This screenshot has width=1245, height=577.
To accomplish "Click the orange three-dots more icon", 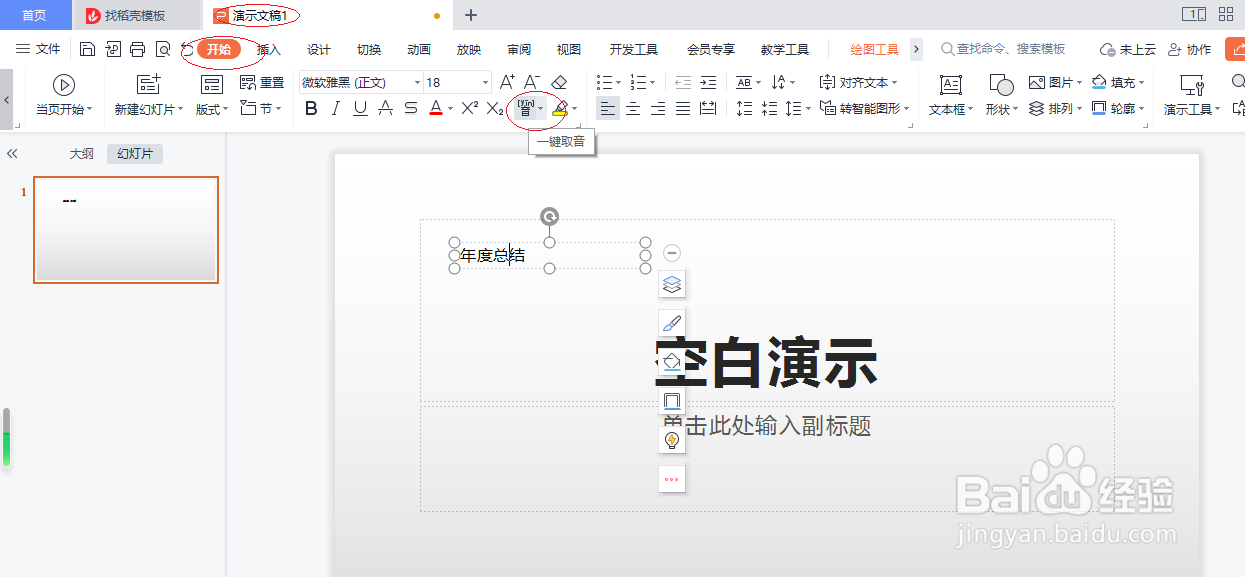I will coord(672,479).
